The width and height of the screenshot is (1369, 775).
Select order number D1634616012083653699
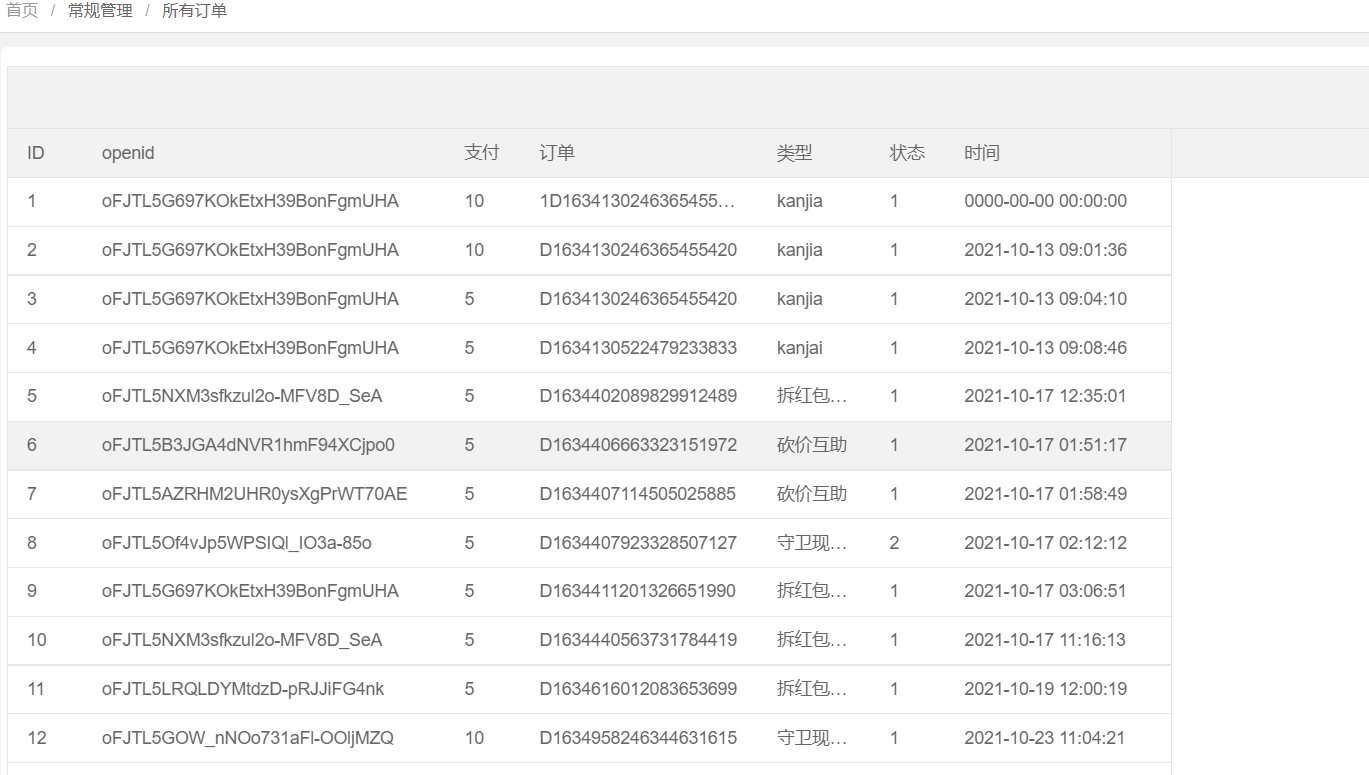tap(638, 689)
